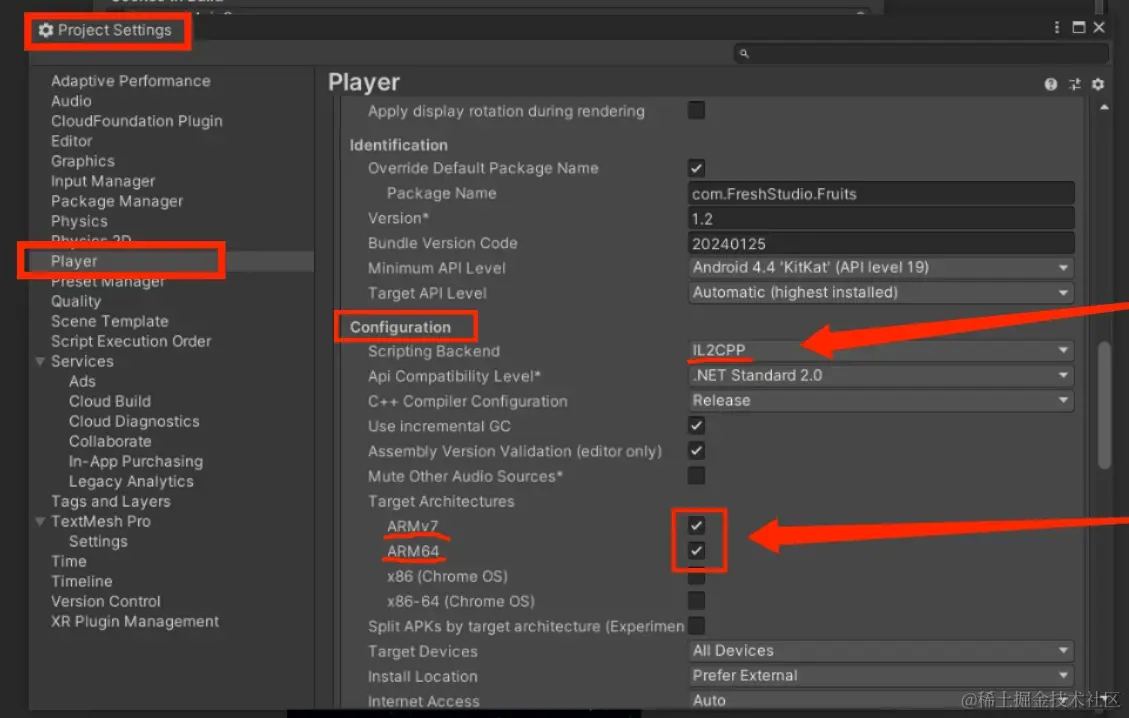Viewport: 1129px width, 718px height.
Task: Open Api Compatibility Level dropdown
Action: point(881,376)
